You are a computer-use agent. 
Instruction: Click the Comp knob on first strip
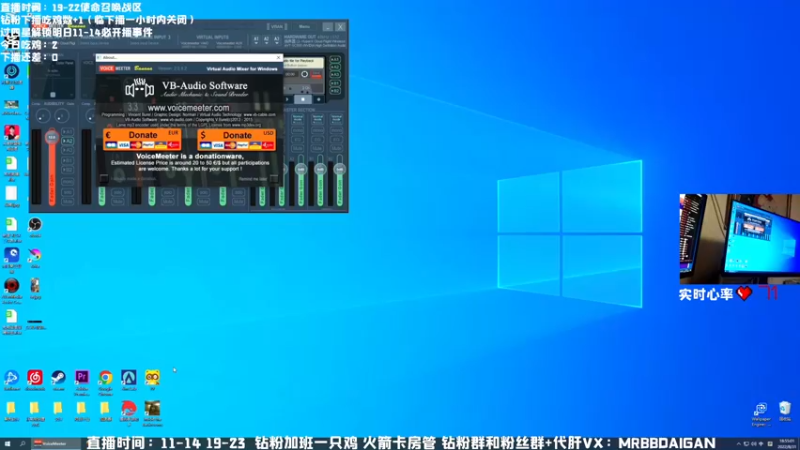click(x=43, y=117)
